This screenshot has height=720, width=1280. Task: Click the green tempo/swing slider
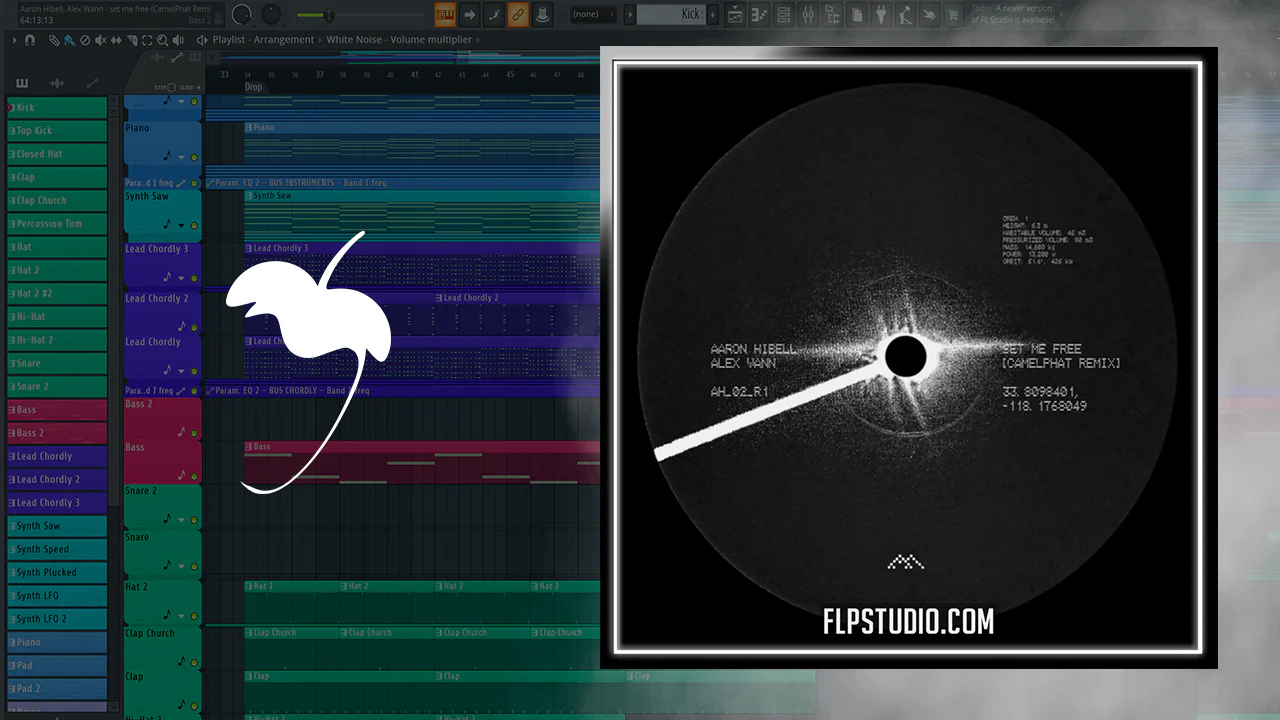[x=360, y=15]
